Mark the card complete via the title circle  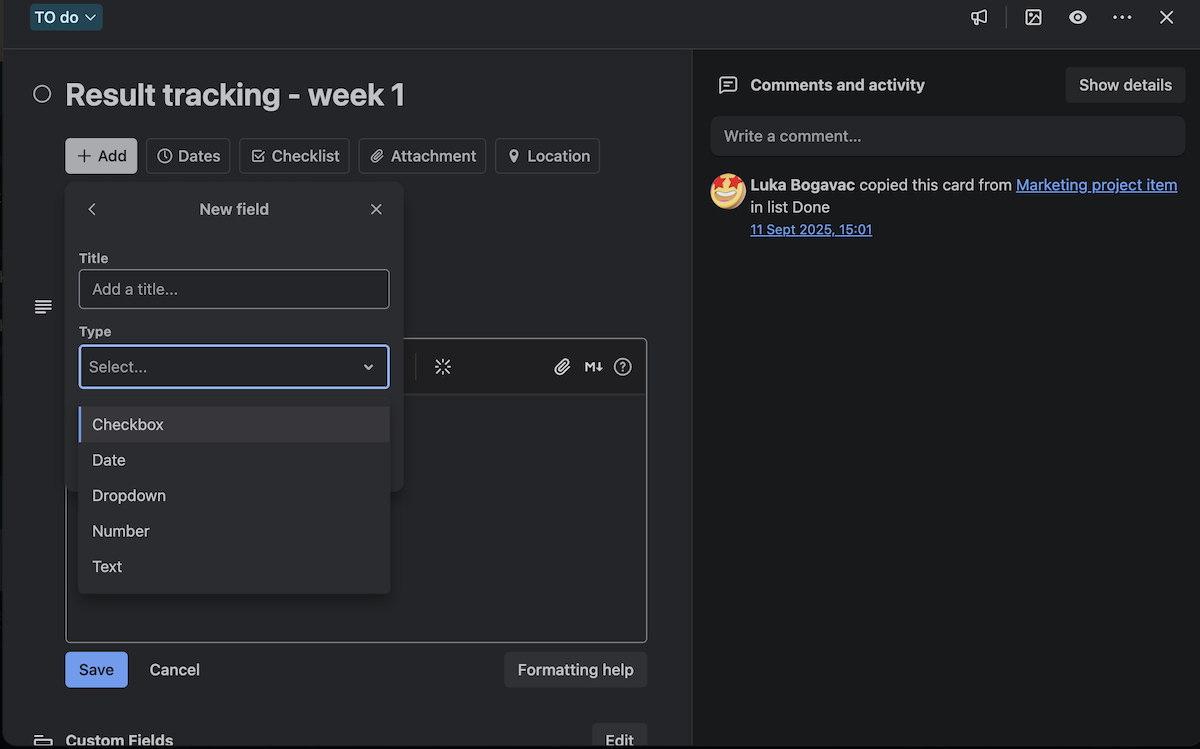(x=42, y=93)
